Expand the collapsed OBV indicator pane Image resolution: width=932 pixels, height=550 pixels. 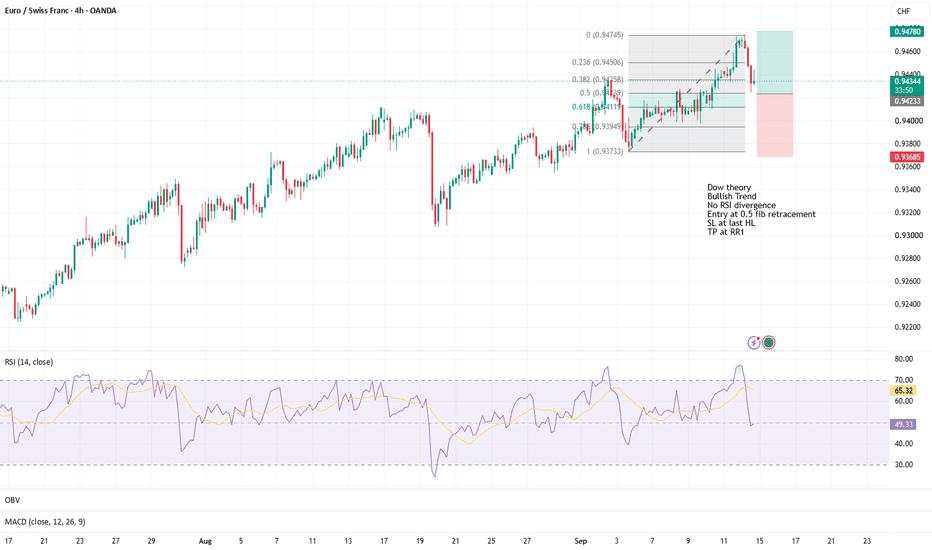(x=12, y=500)
